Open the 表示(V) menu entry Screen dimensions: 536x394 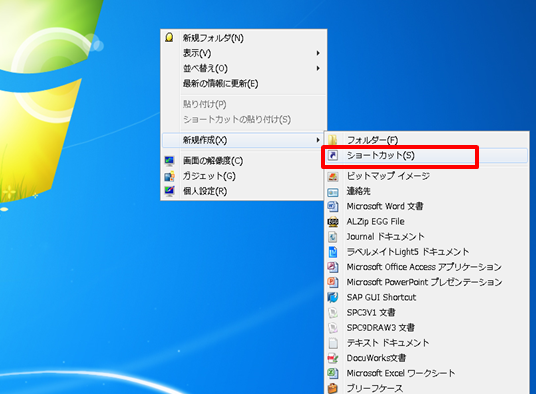pos(244,53)
